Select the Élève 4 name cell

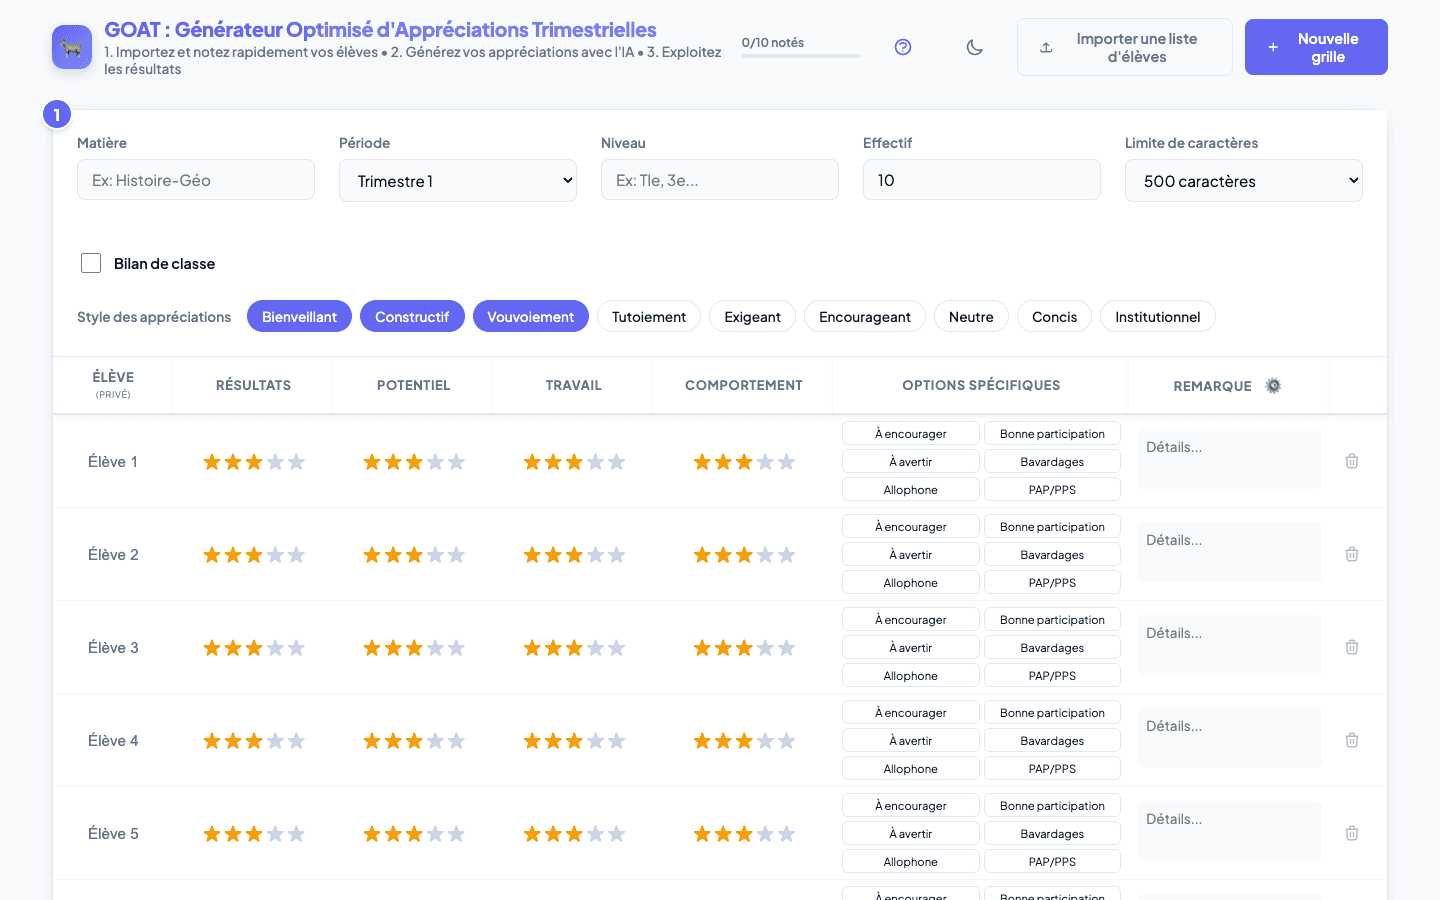113,741
